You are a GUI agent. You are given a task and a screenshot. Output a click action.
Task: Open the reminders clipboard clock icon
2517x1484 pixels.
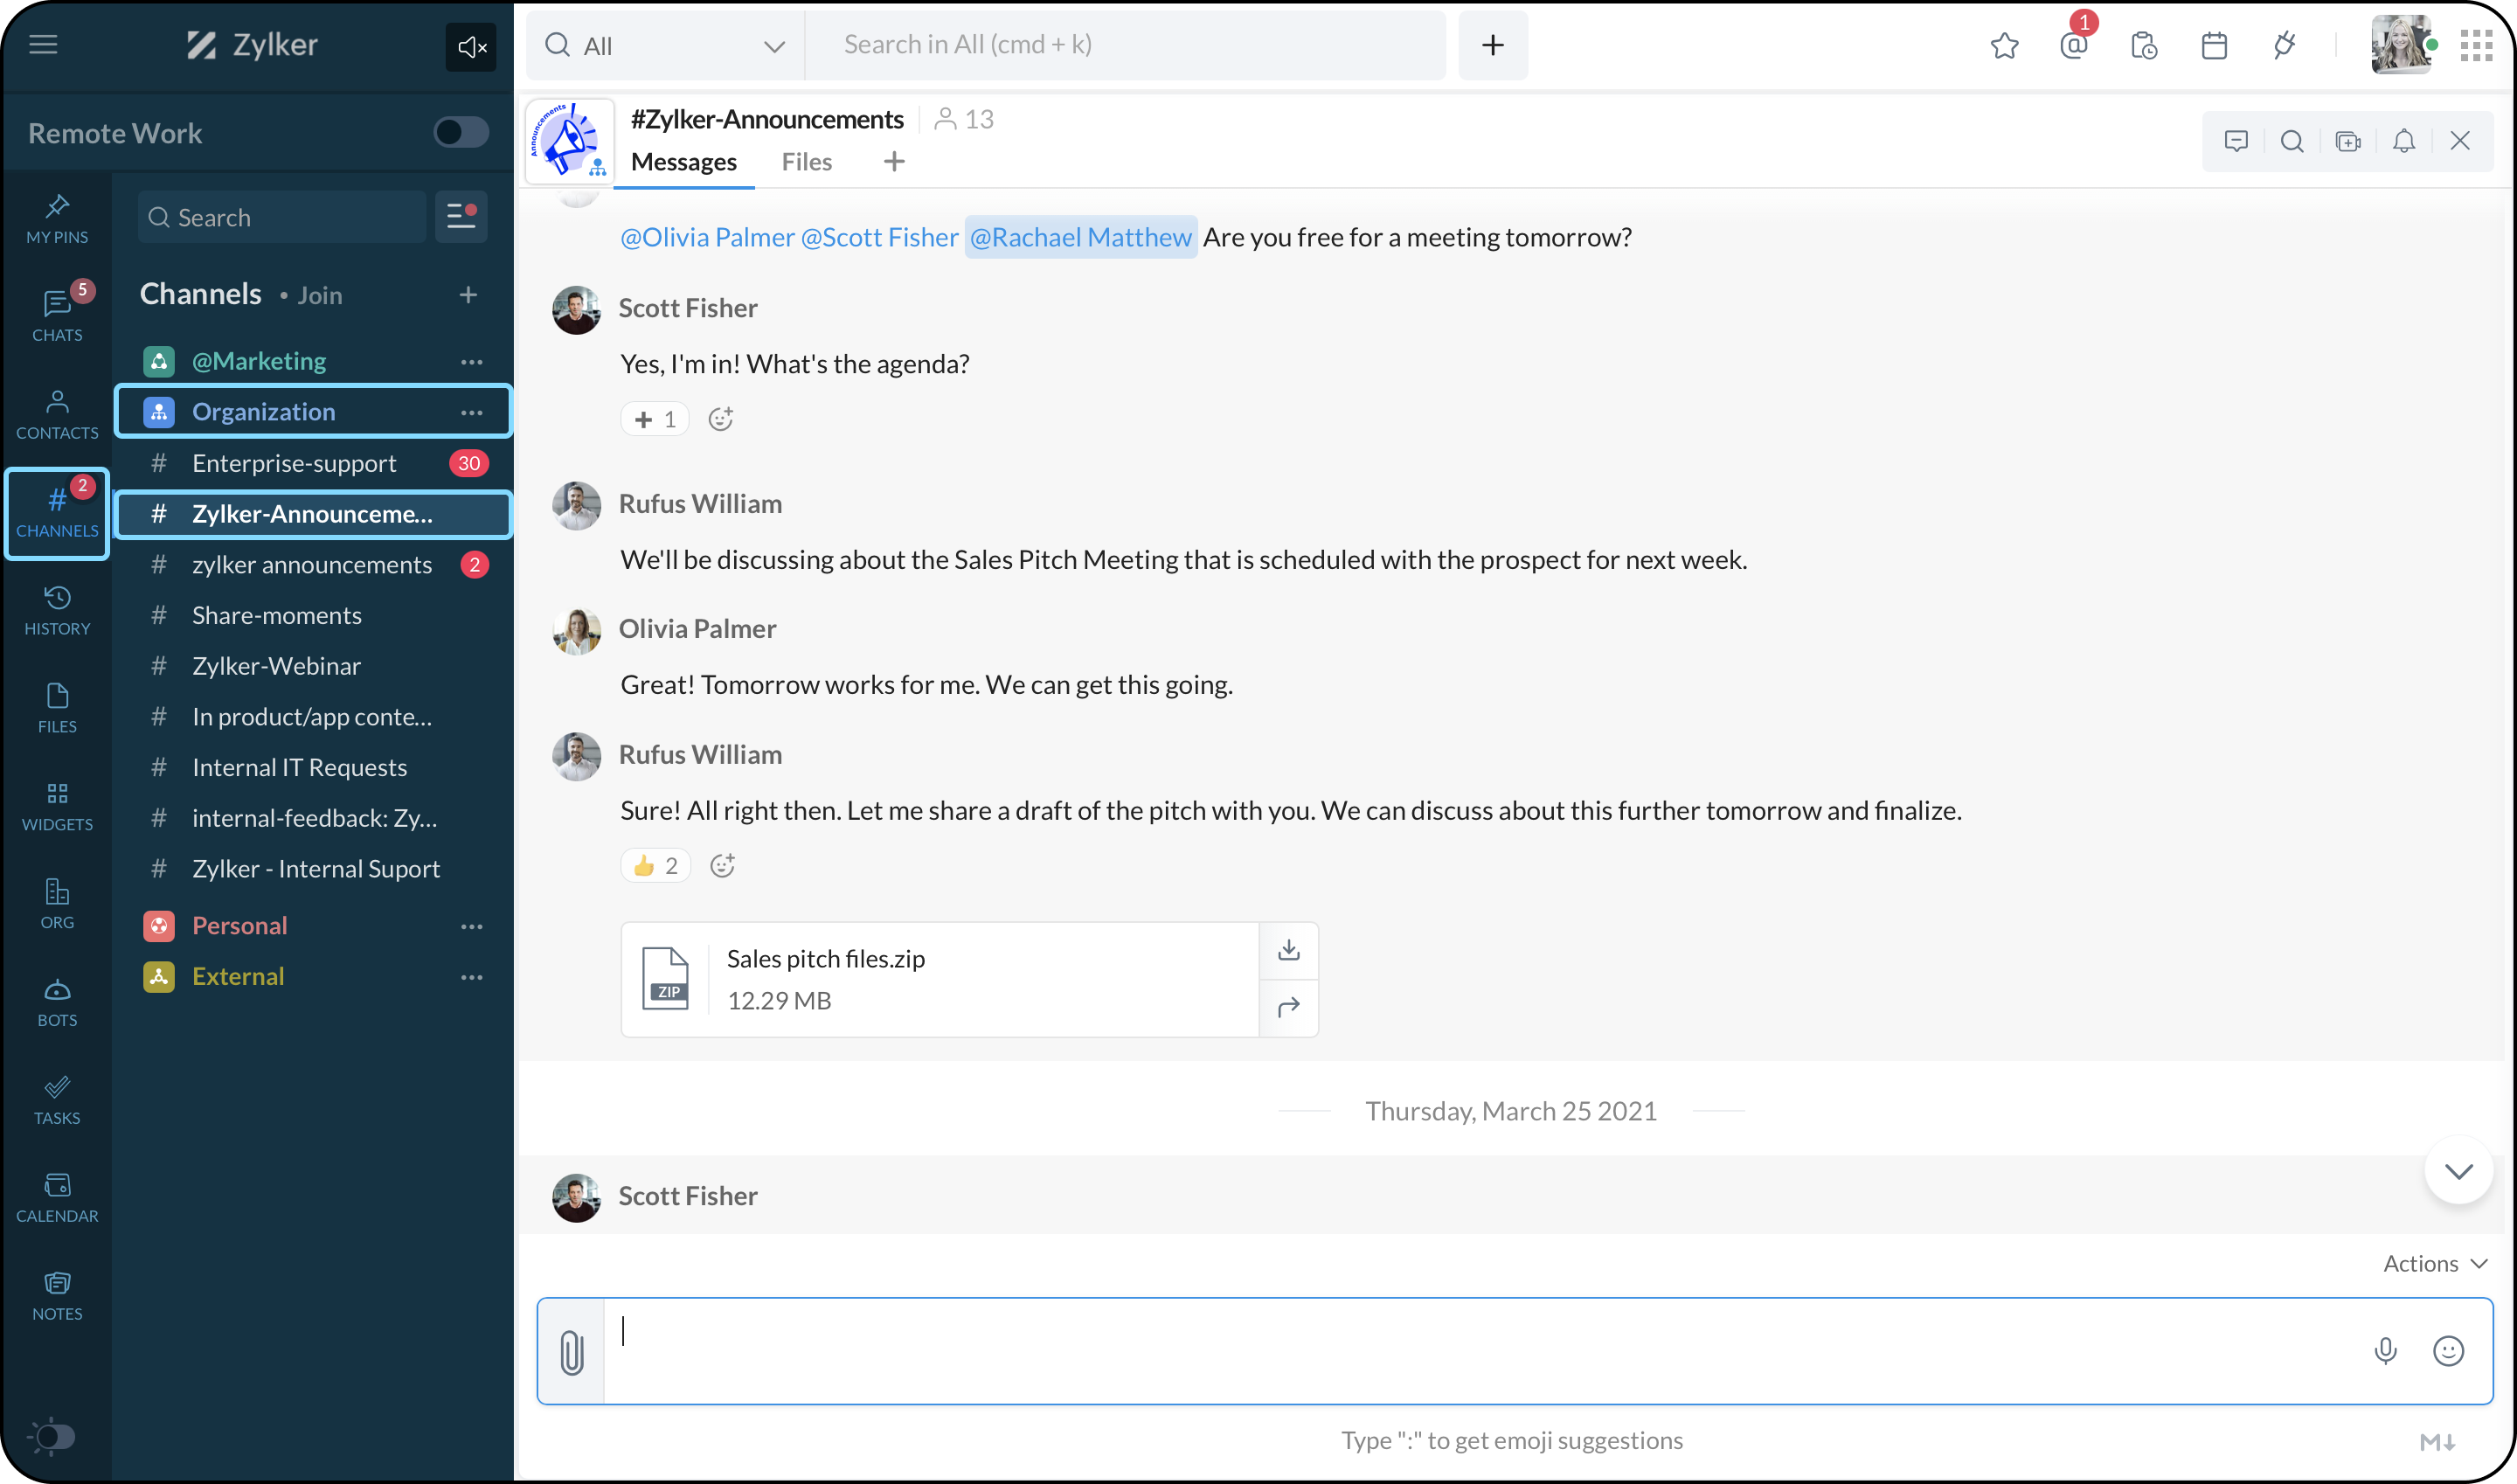click(x=2144, y=46)
